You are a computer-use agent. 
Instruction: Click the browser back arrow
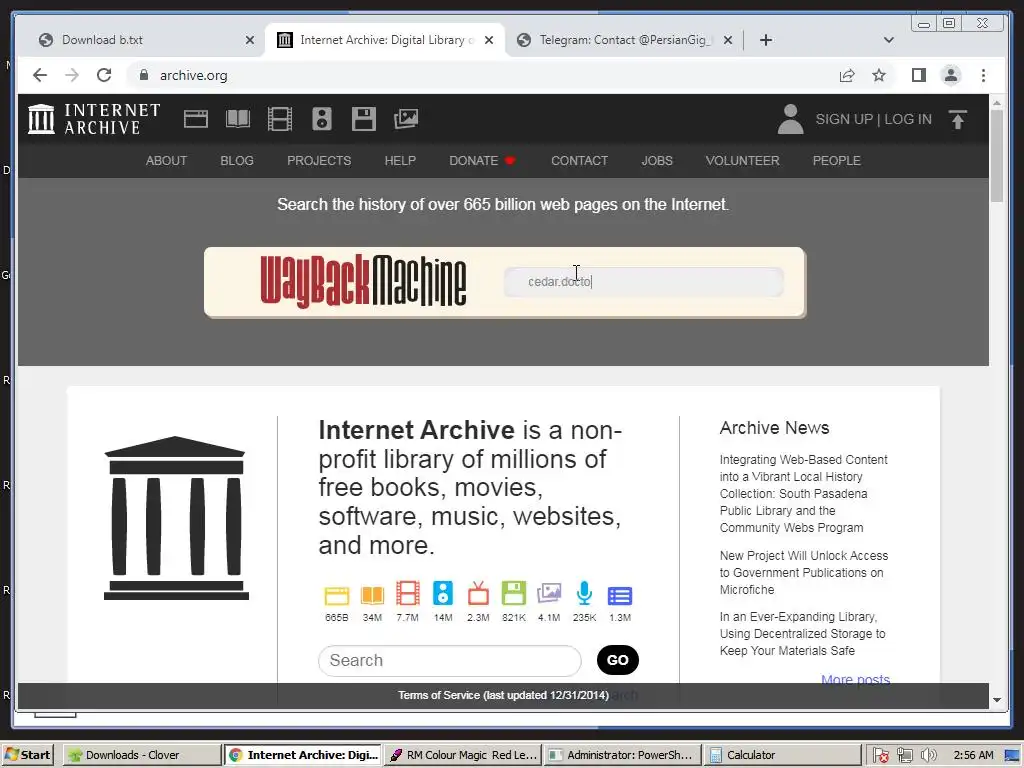40,75
